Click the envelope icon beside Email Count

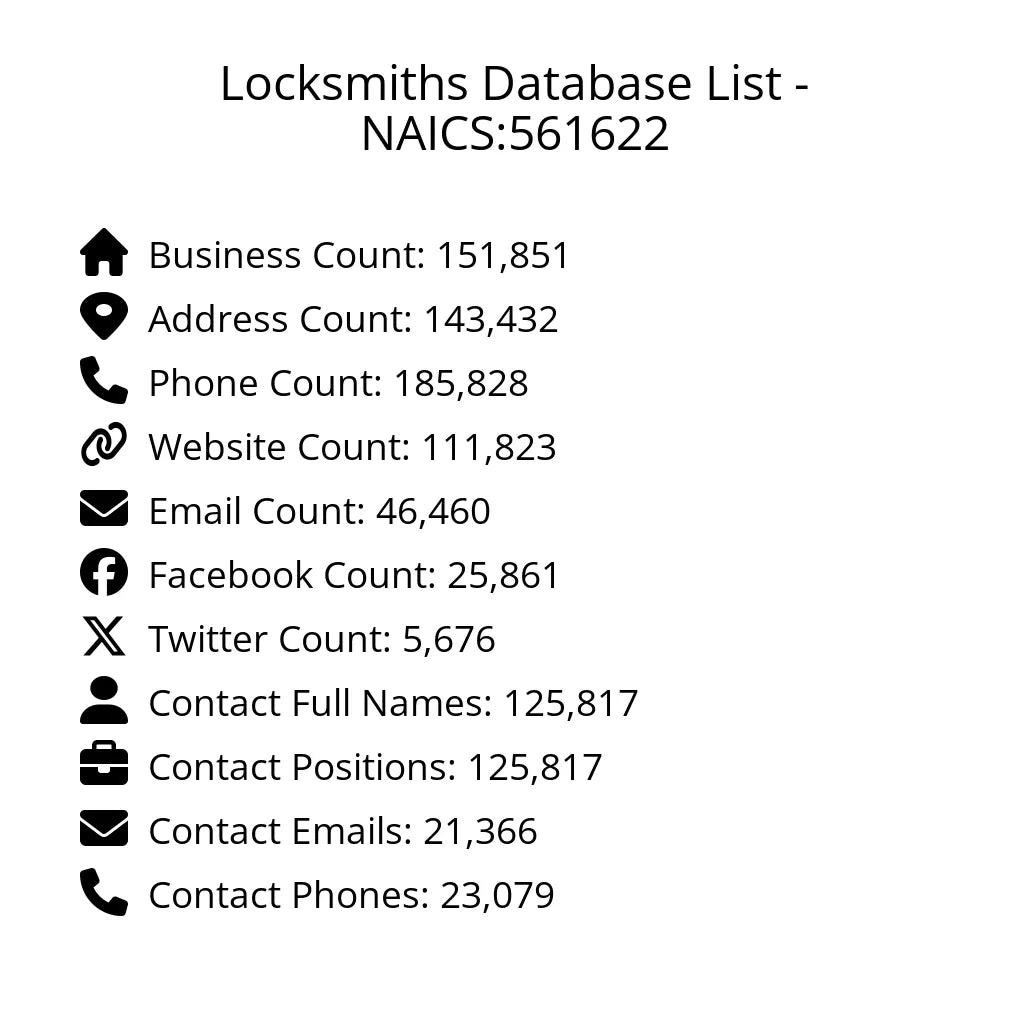104,509
